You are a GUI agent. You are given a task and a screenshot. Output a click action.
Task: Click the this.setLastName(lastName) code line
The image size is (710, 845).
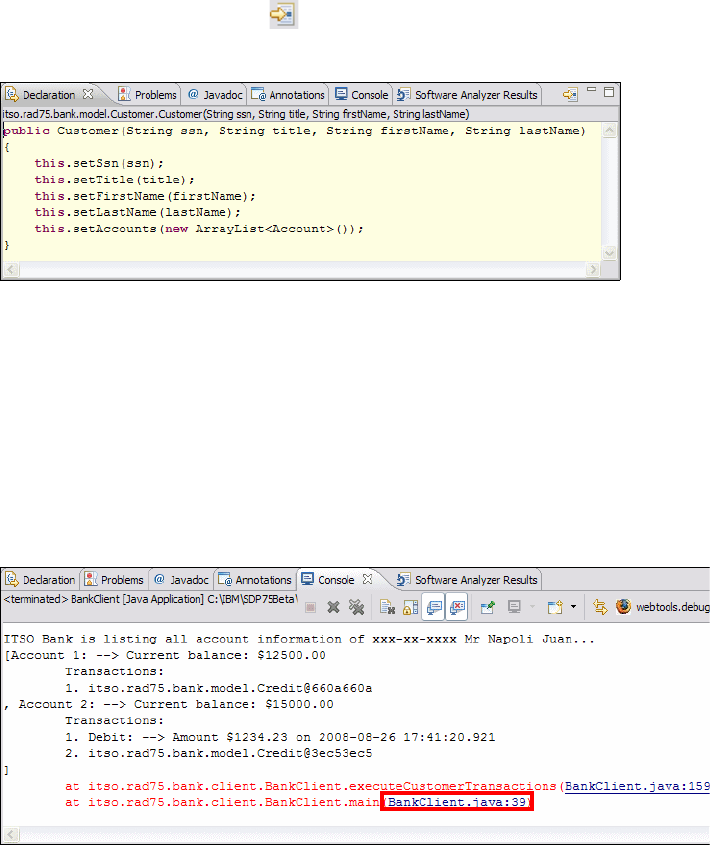137,212
